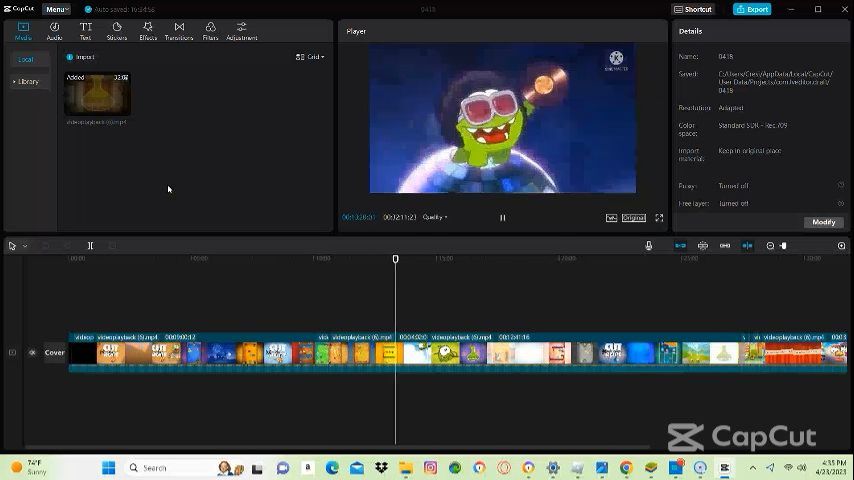Open Google Chrome from taskbar
Viewport: 854px width, 480px height.
click(626, 467)
